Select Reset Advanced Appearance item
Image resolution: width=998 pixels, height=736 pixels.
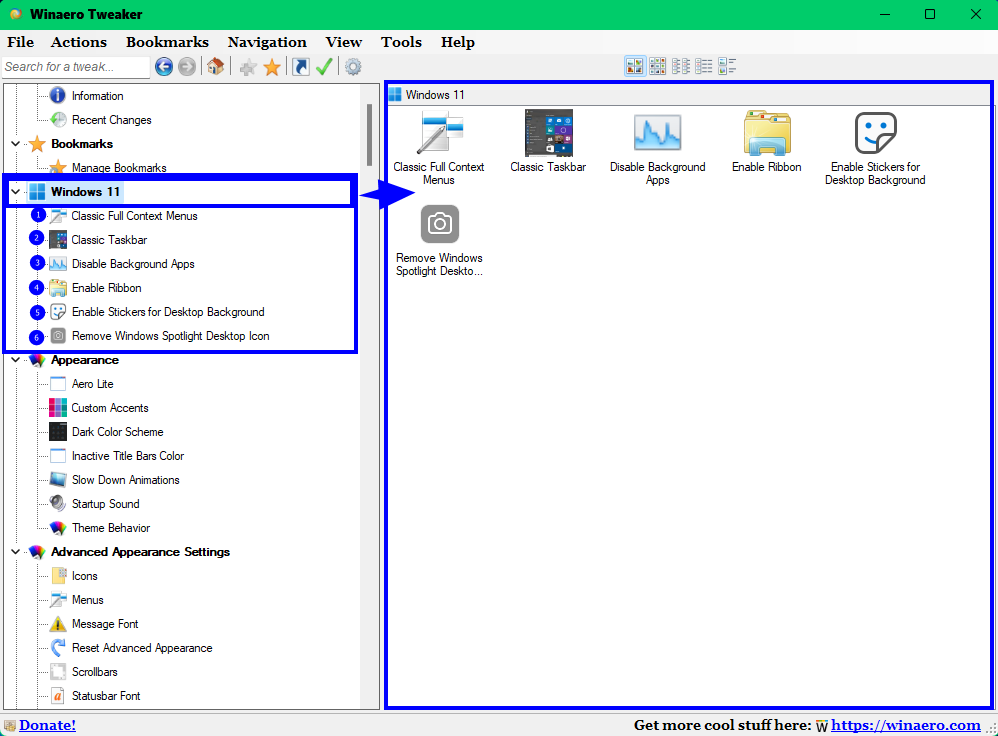142,648
